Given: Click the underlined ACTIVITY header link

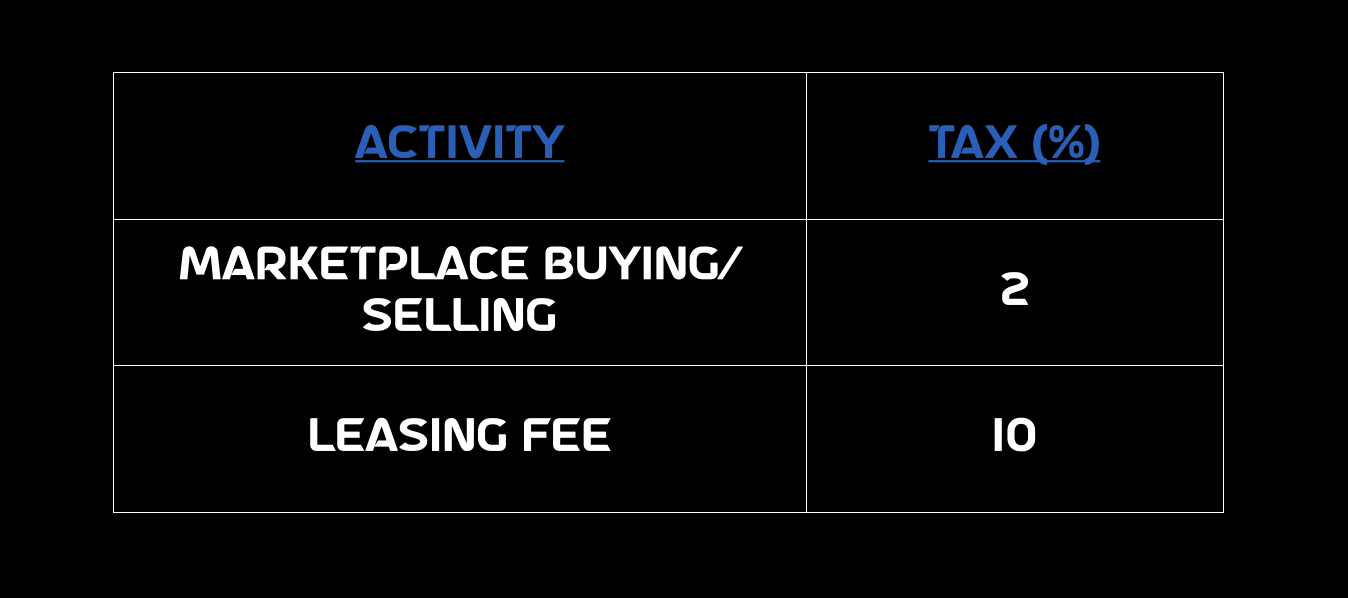Looking at the screenshot, I should click(x=459, y=142).
